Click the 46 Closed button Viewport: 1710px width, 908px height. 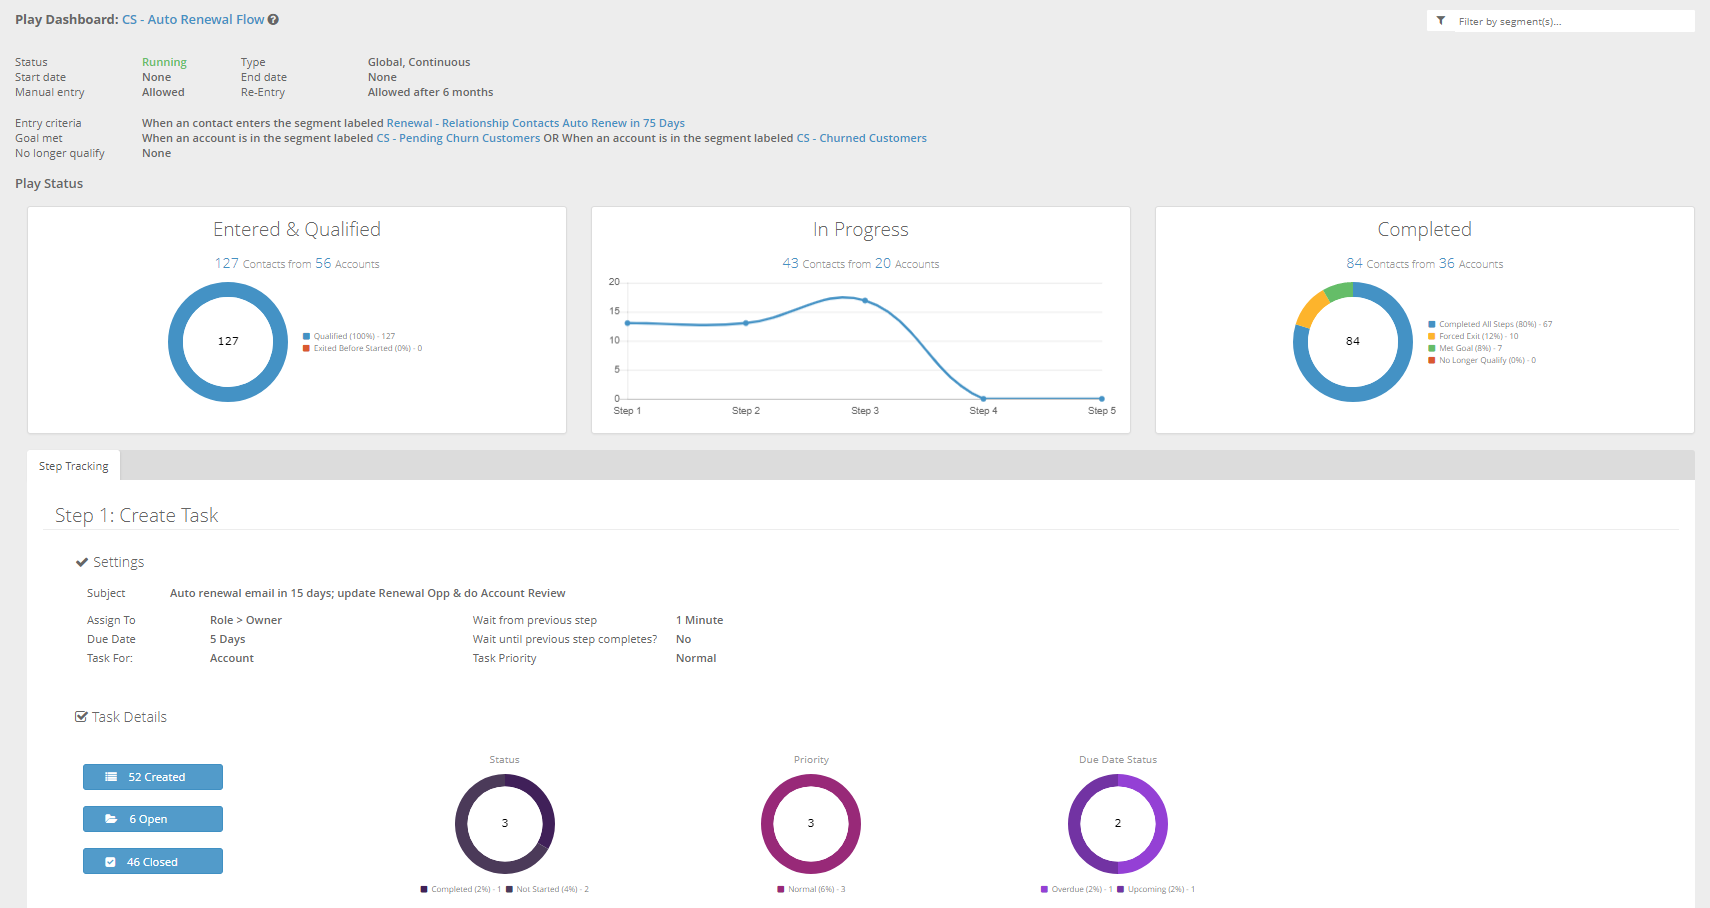click(x=153, y=862)
